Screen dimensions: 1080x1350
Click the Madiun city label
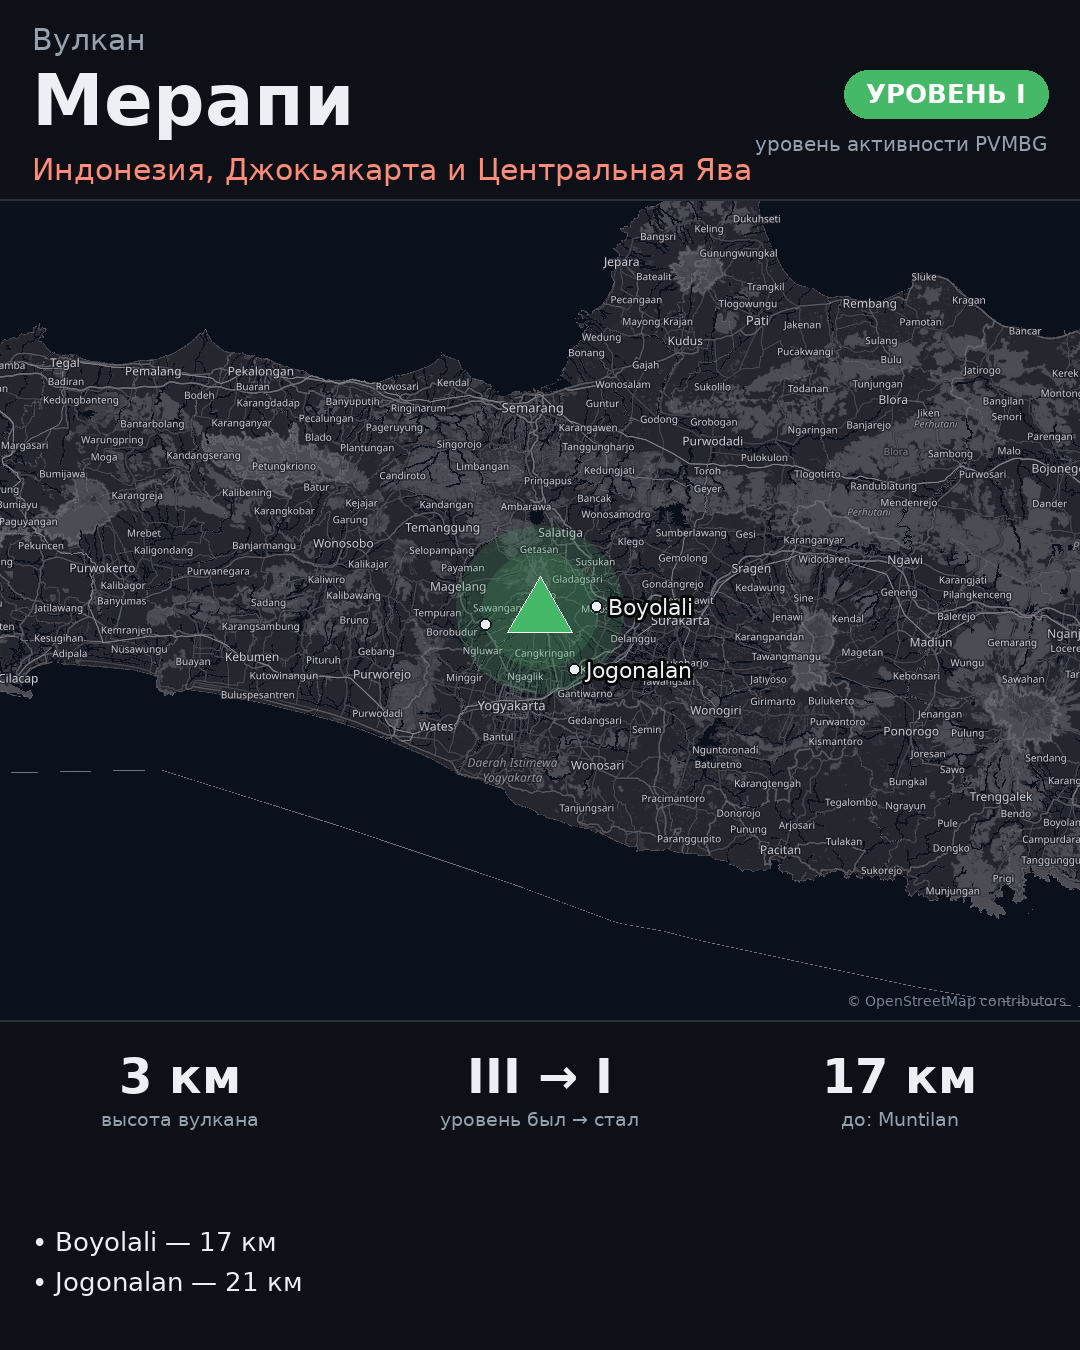point(931,642)
